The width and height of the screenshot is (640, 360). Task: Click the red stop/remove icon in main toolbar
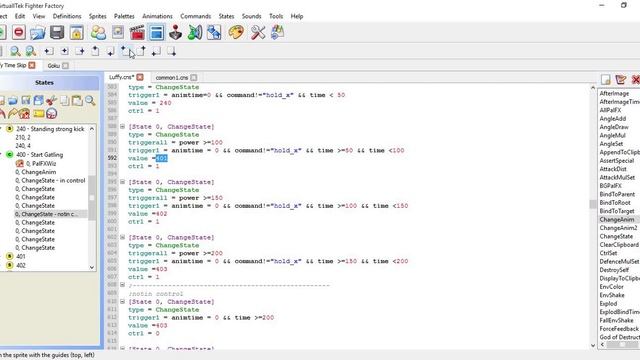(x=18, y=32)
